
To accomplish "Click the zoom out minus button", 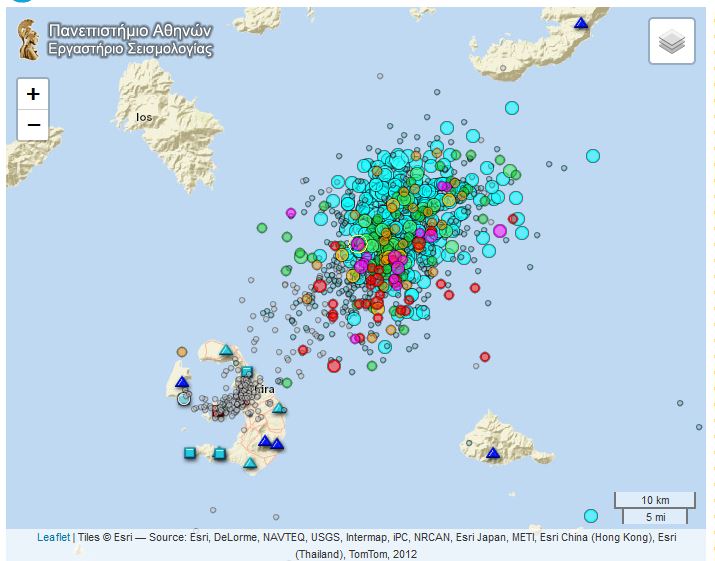I will click(x=33, y=125).
